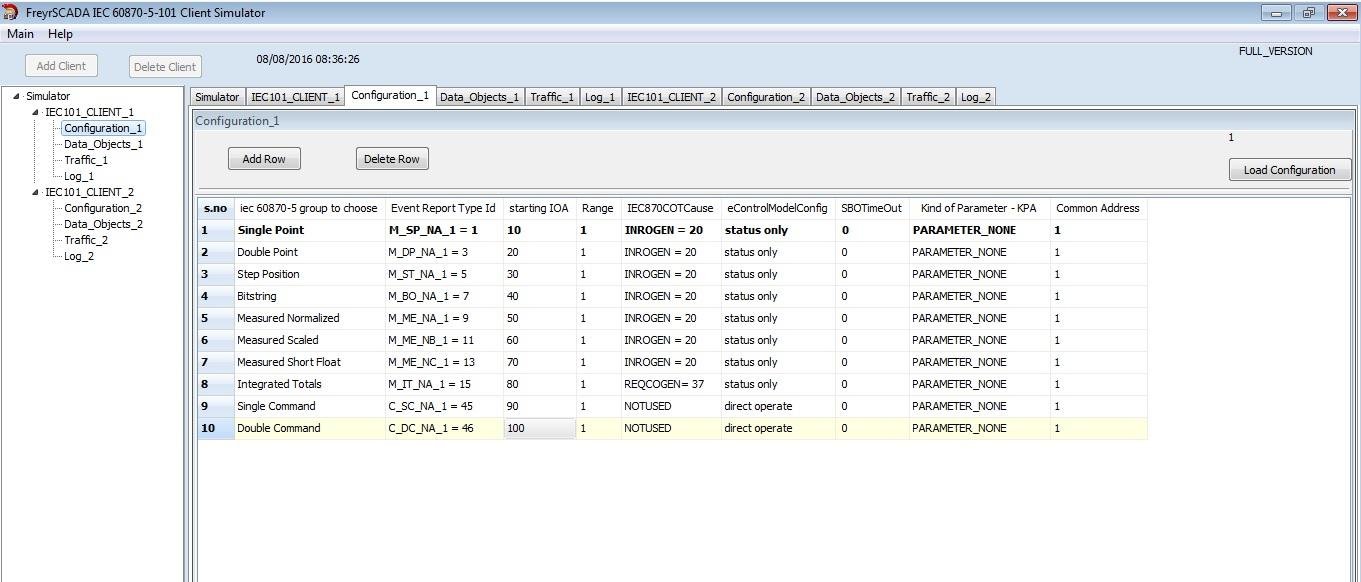Switch to the Traffic_1 tab

552,97
